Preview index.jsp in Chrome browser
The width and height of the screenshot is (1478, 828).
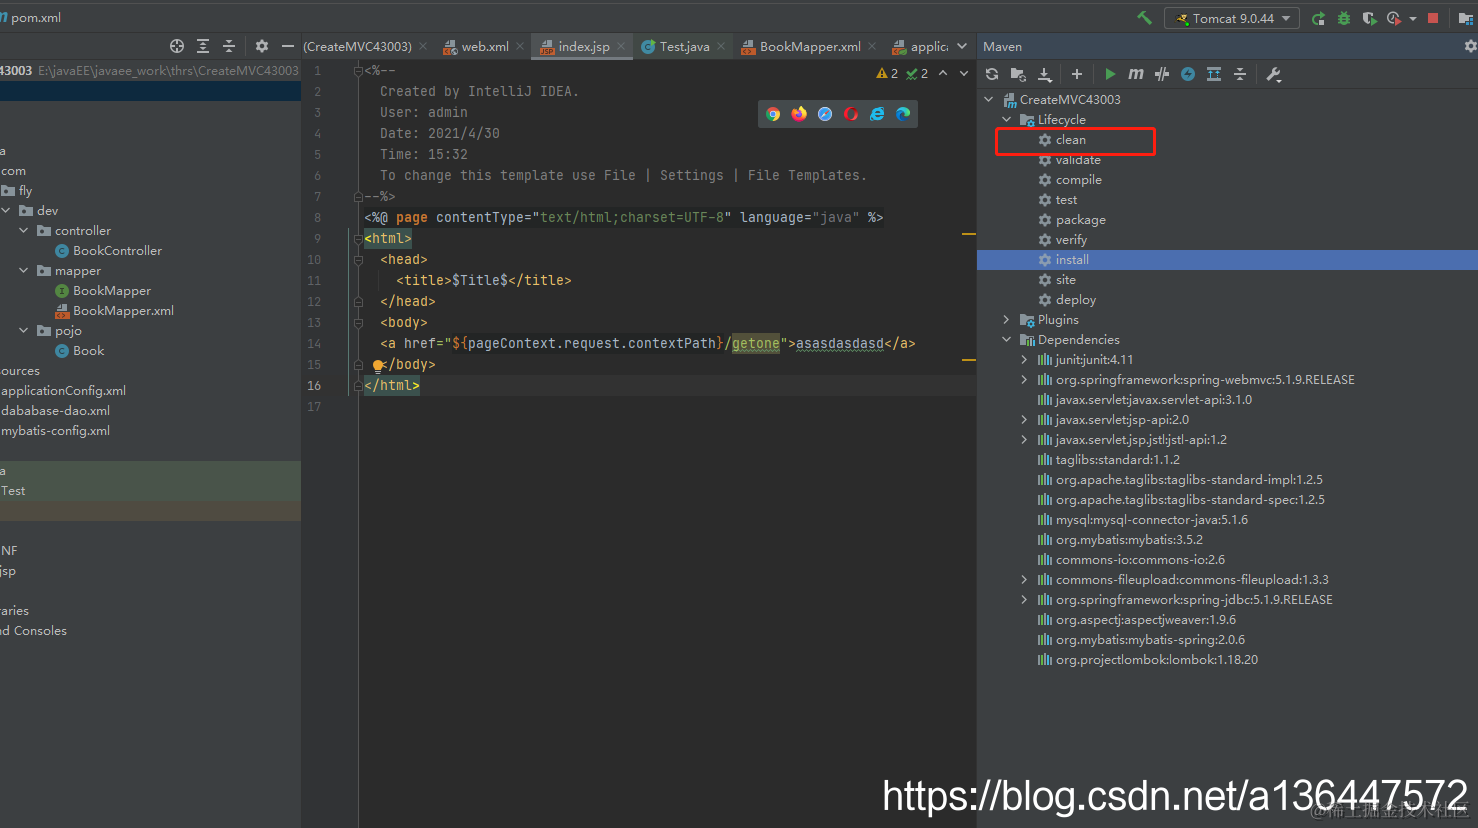773,114
